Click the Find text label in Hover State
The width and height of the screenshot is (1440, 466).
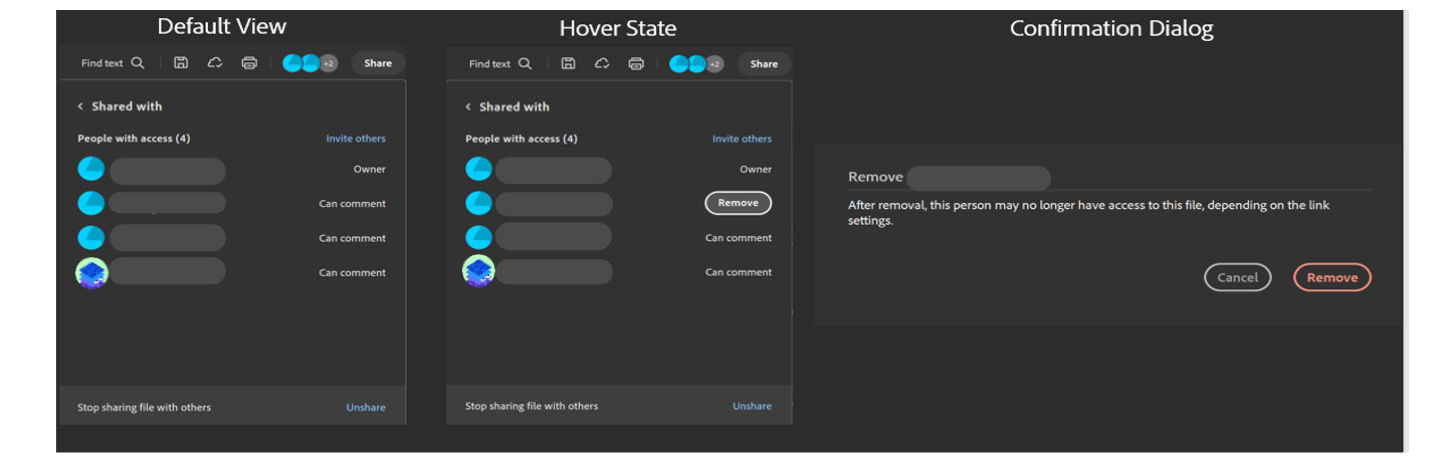(490, 64)
